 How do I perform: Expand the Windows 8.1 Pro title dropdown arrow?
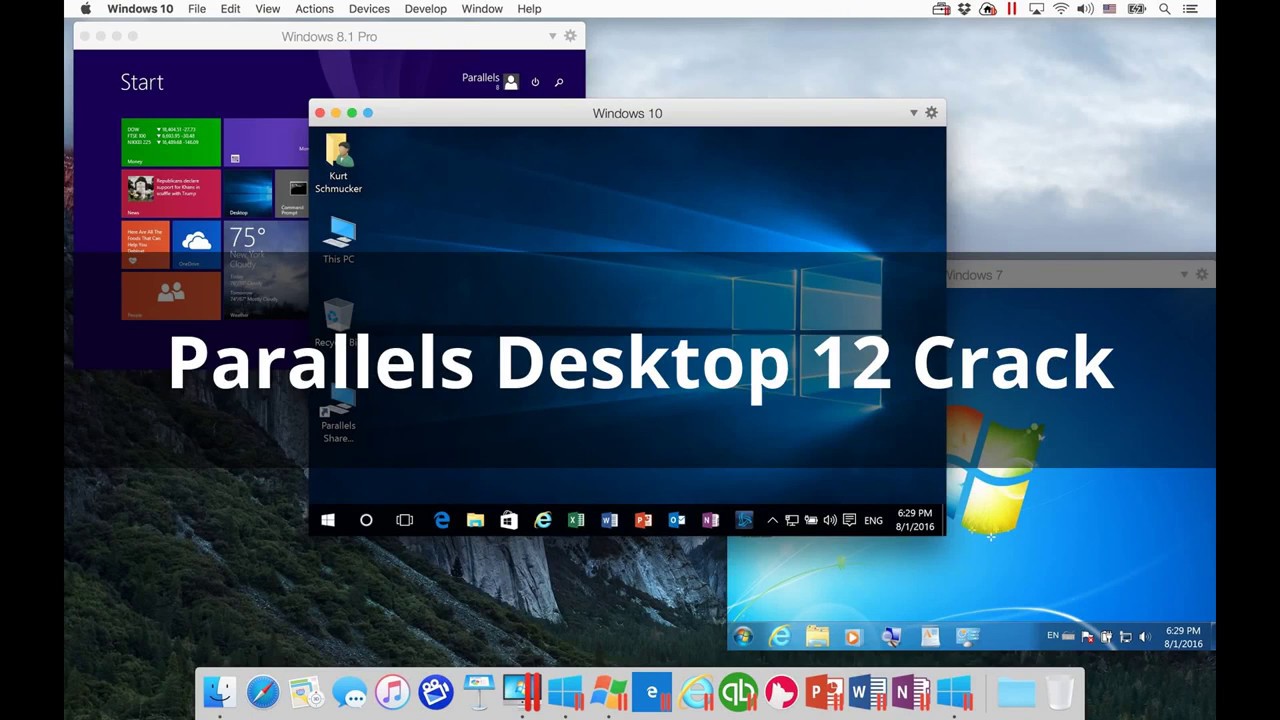tap(552, 36)
